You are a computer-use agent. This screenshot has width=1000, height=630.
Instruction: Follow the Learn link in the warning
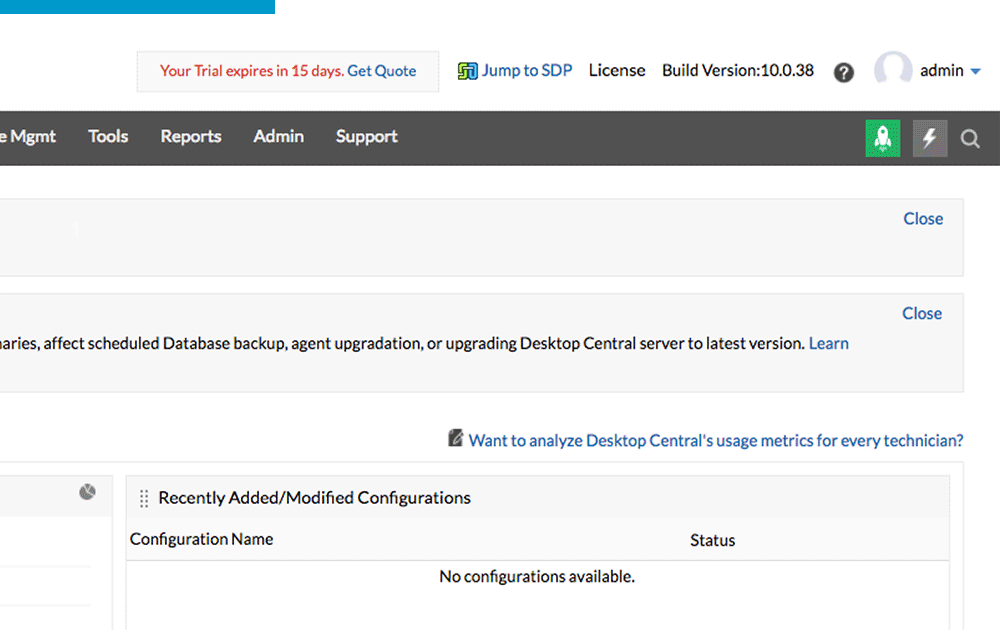tap(829, 343)
